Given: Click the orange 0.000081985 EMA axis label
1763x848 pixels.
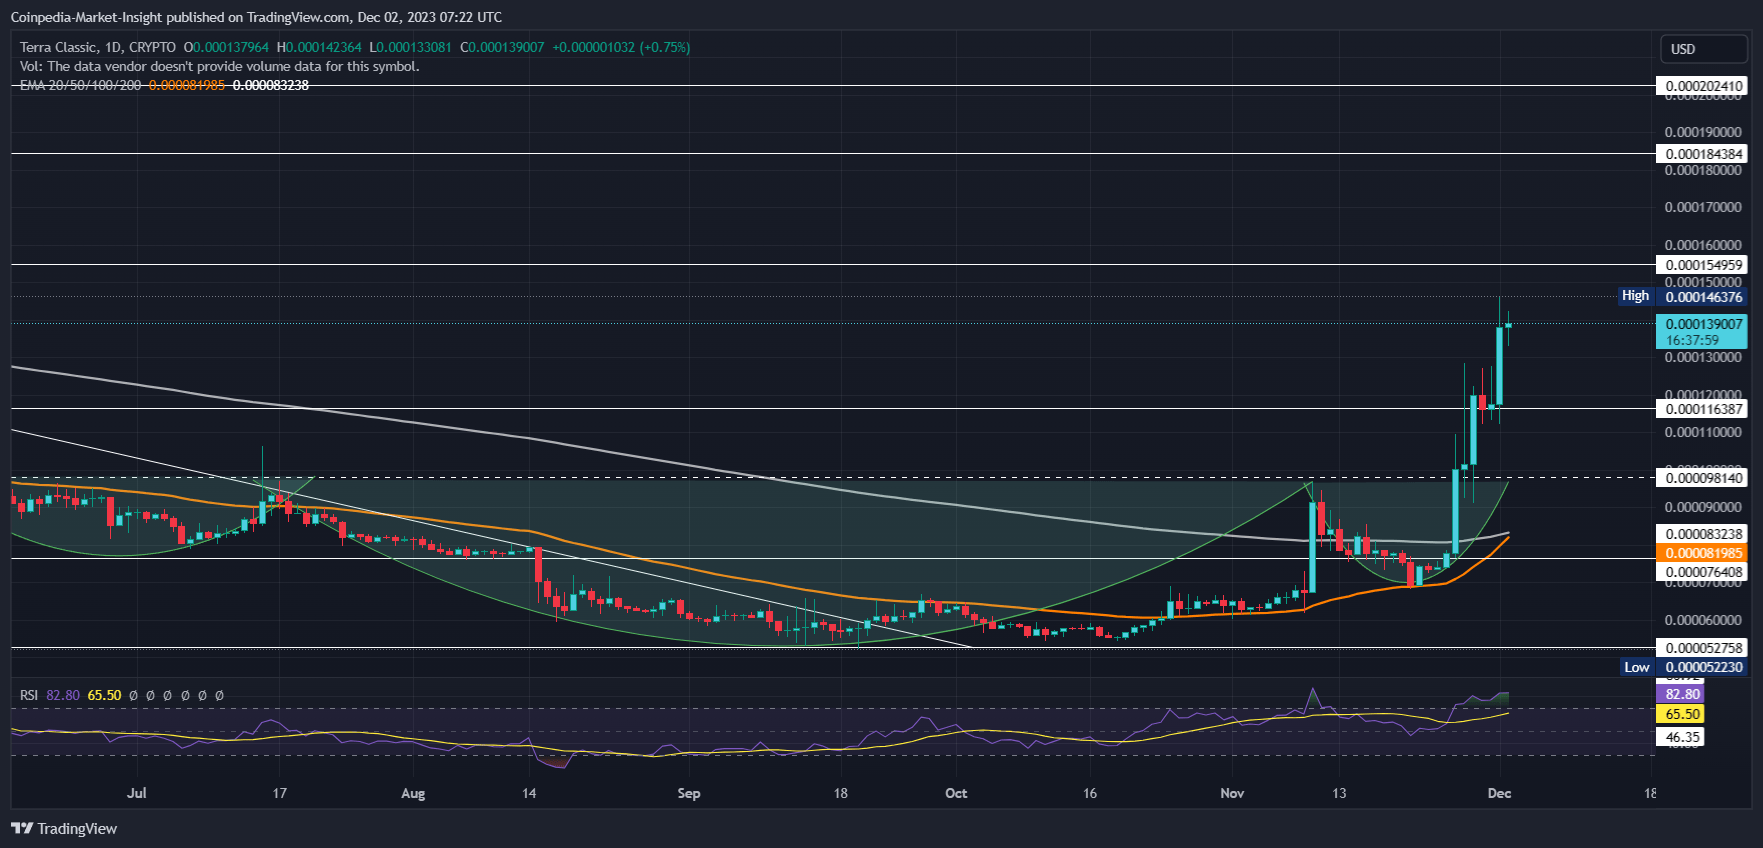Looking at the screenshot, I should point(1704,553).
